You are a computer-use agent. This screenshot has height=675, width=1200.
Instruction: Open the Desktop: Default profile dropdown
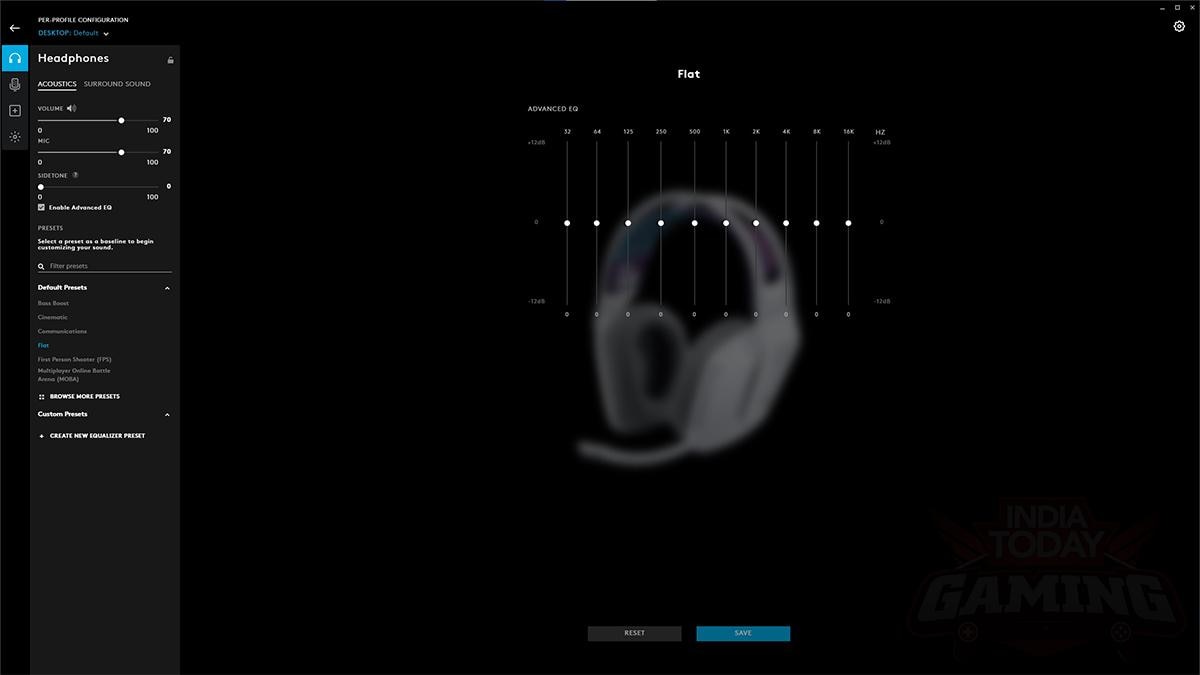74,33
